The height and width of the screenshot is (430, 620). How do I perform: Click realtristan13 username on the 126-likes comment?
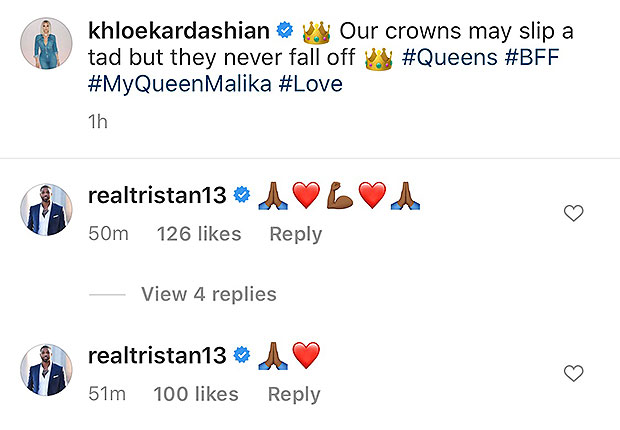[x=157, y=195]
